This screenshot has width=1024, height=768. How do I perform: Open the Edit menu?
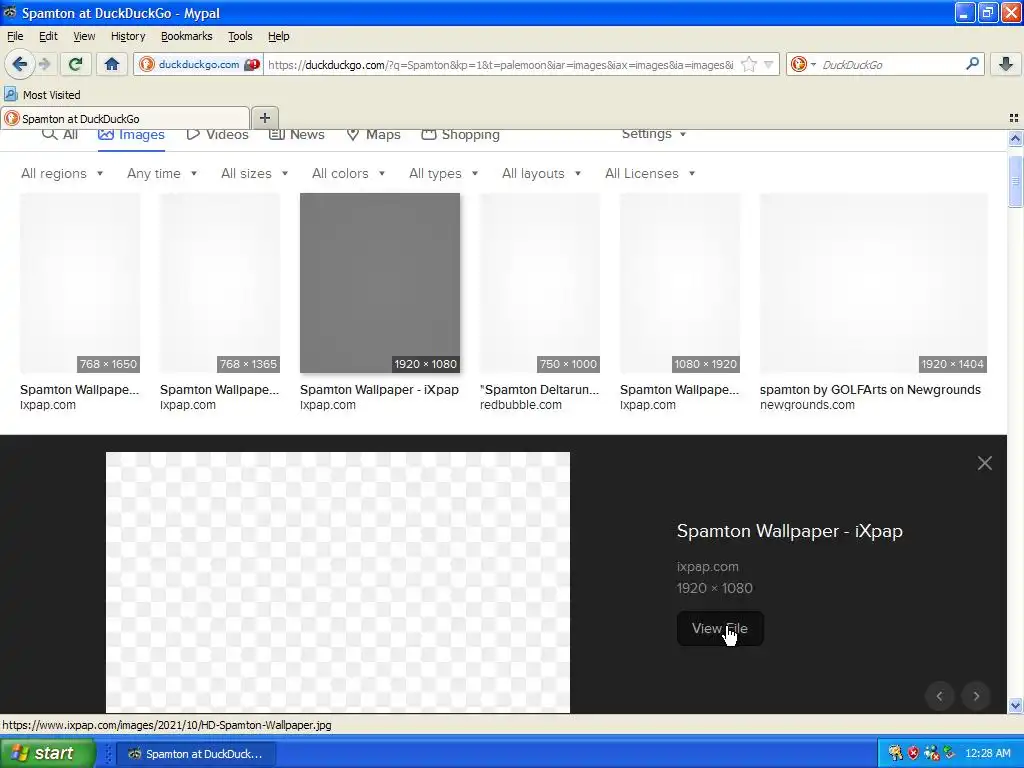click(48, 36)
